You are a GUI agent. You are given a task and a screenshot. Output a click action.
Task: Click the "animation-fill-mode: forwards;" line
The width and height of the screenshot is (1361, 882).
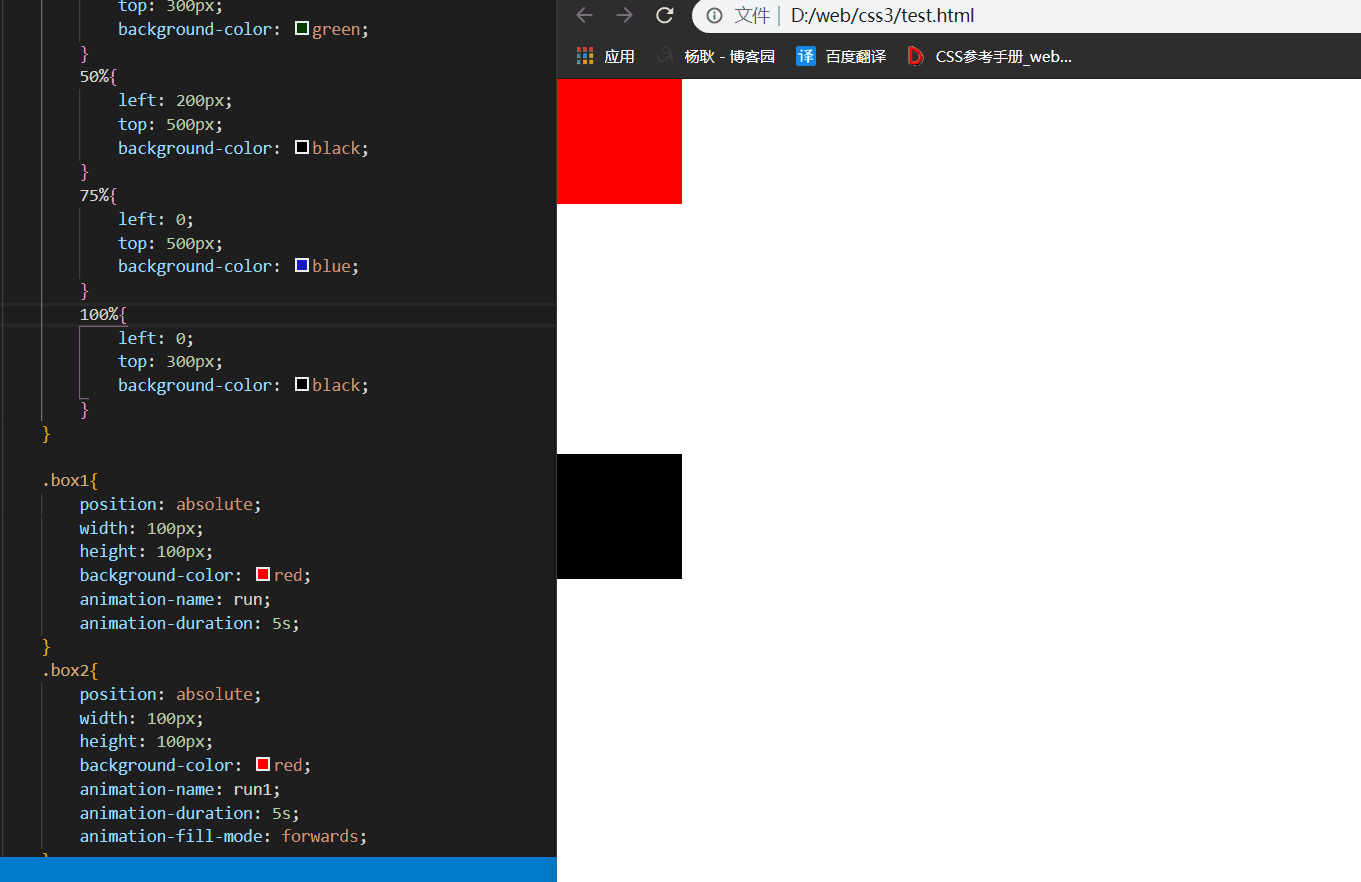(224, 836)
